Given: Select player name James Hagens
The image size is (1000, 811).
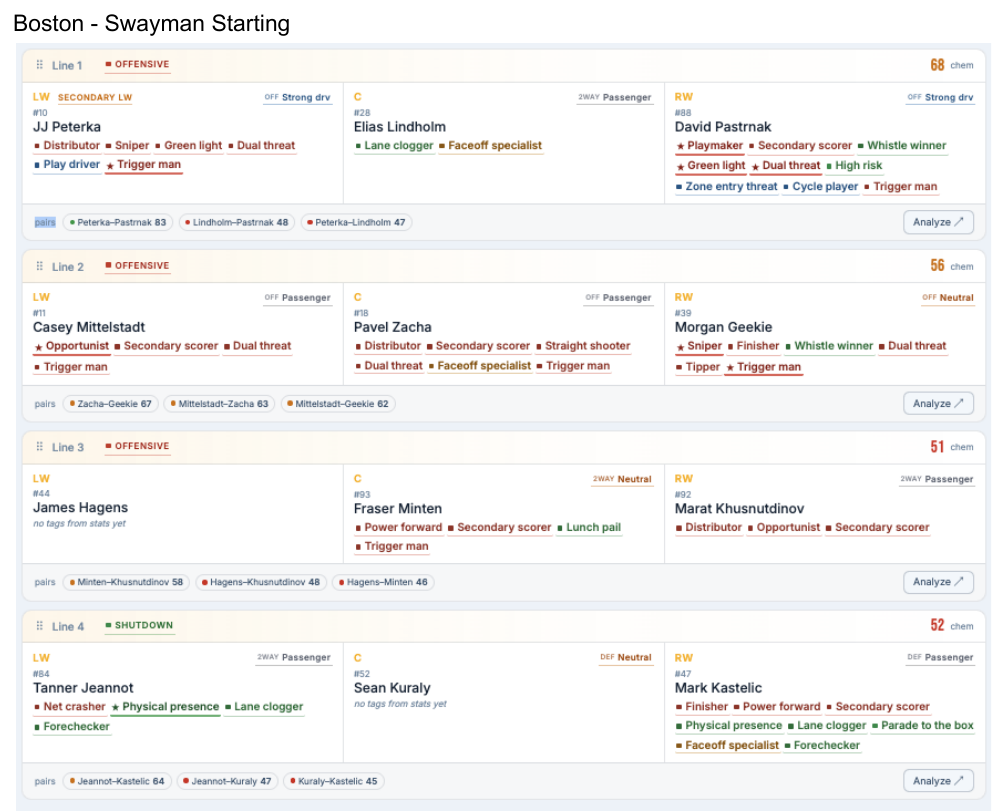Looking at the screenshot, I should tap(80, 508).
